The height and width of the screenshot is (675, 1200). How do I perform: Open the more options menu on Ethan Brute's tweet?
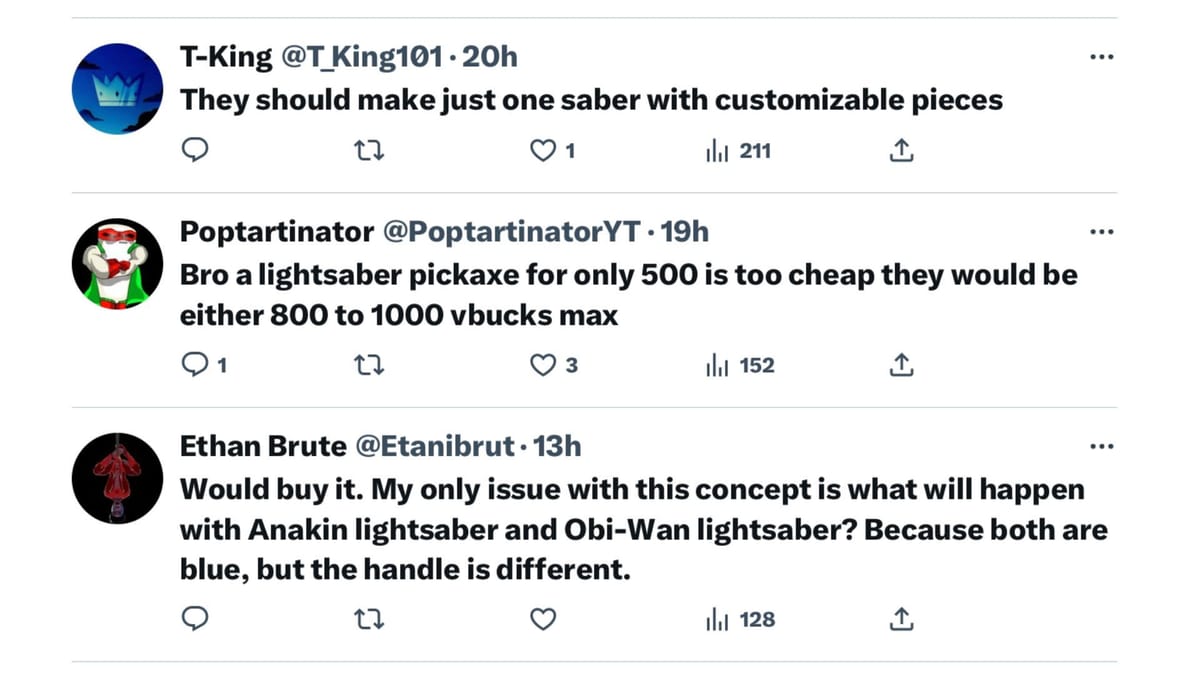pos(1101,446)
